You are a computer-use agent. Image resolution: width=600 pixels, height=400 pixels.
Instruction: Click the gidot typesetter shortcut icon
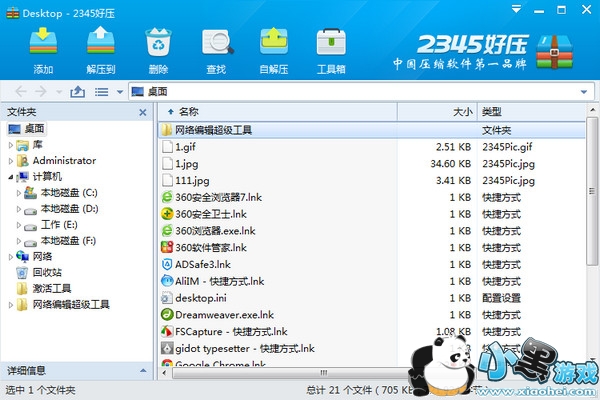pos(167,348)
